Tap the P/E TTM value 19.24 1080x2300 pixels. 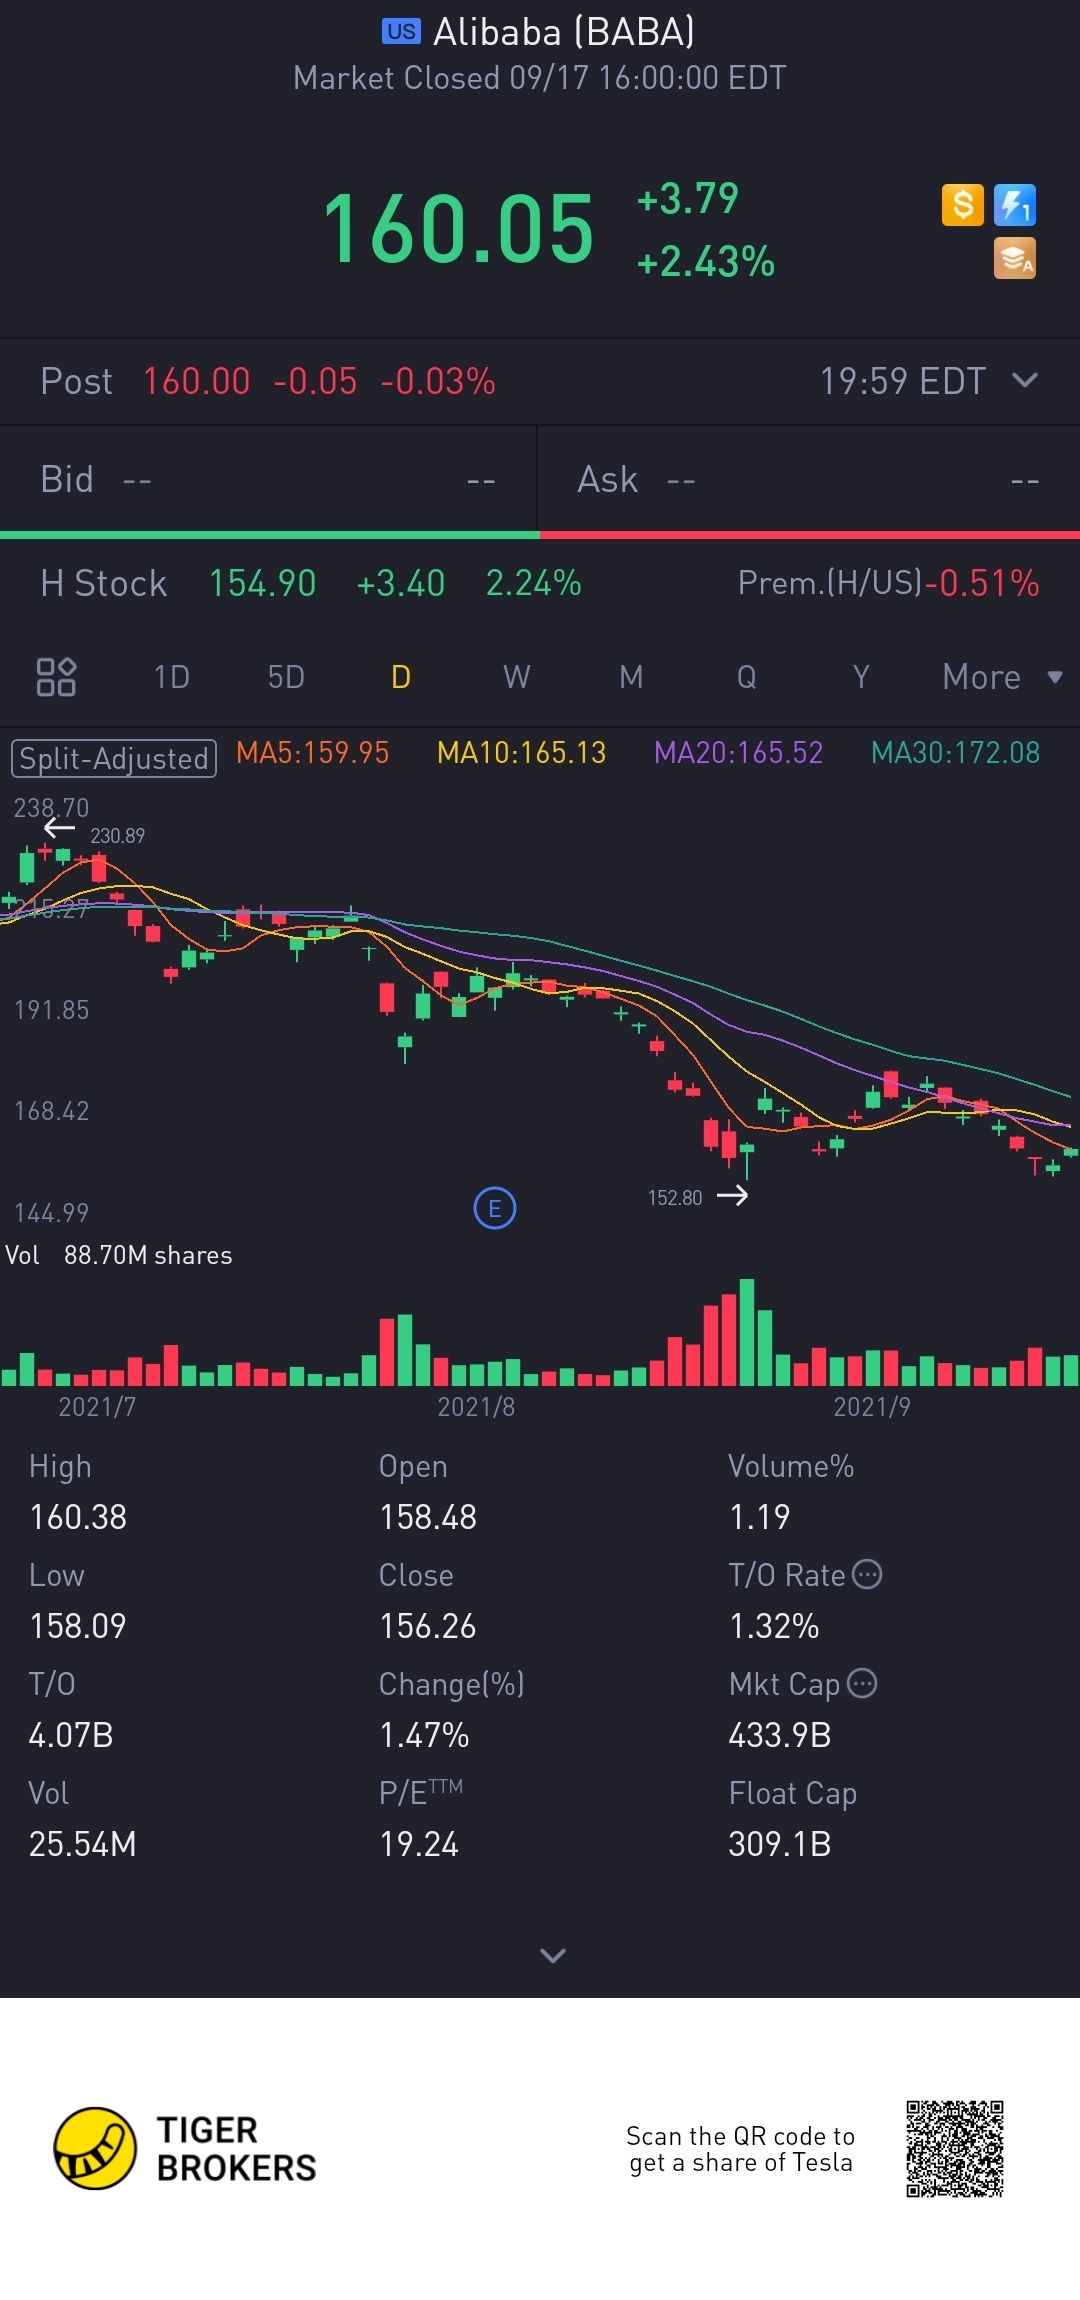419,1844
